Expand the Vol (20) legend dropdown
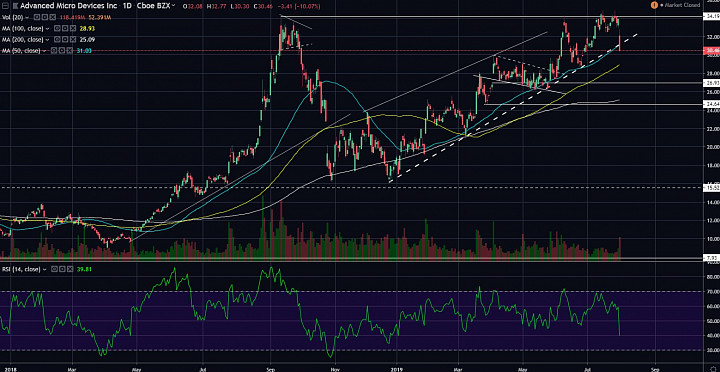The image size is (720, 372). (x=27, y=18)
